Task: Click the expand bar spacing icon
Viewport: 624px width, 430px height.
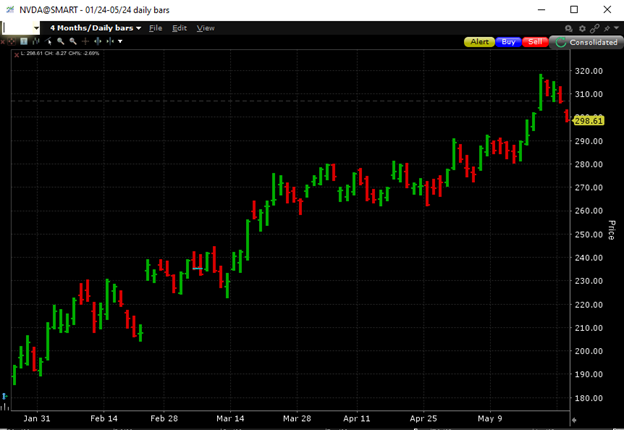Action: click(98, 41)
